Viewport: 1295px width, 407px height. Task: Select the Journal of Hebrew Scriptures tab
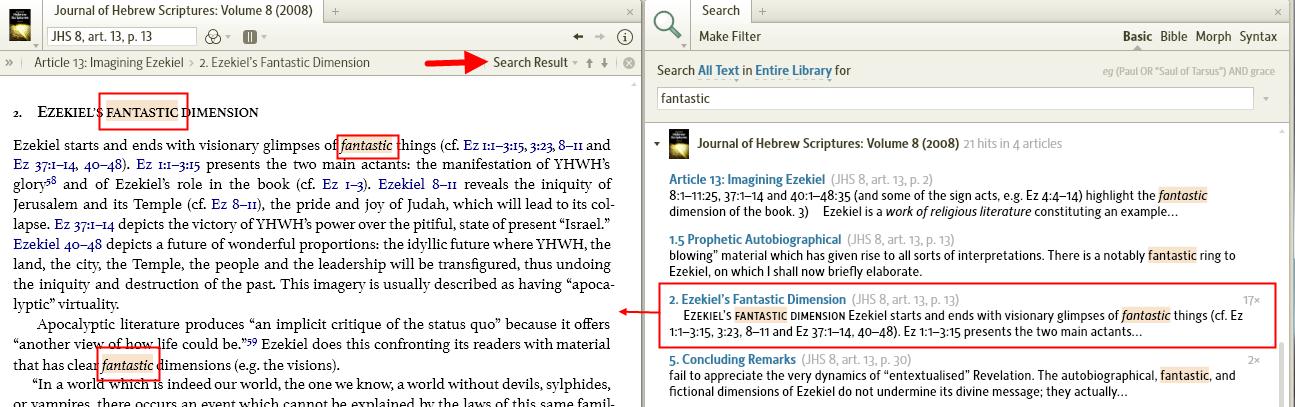183,11
